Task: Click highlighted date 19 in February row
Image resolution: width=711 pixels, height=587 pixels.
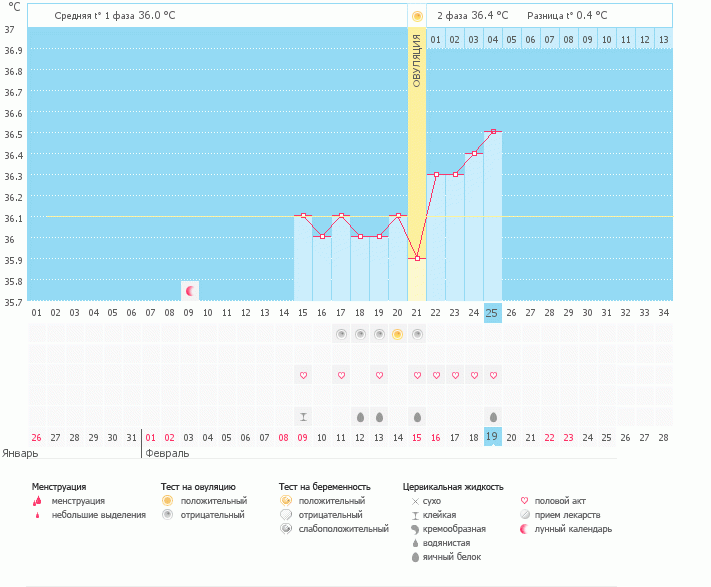Action: coord(492,437)
